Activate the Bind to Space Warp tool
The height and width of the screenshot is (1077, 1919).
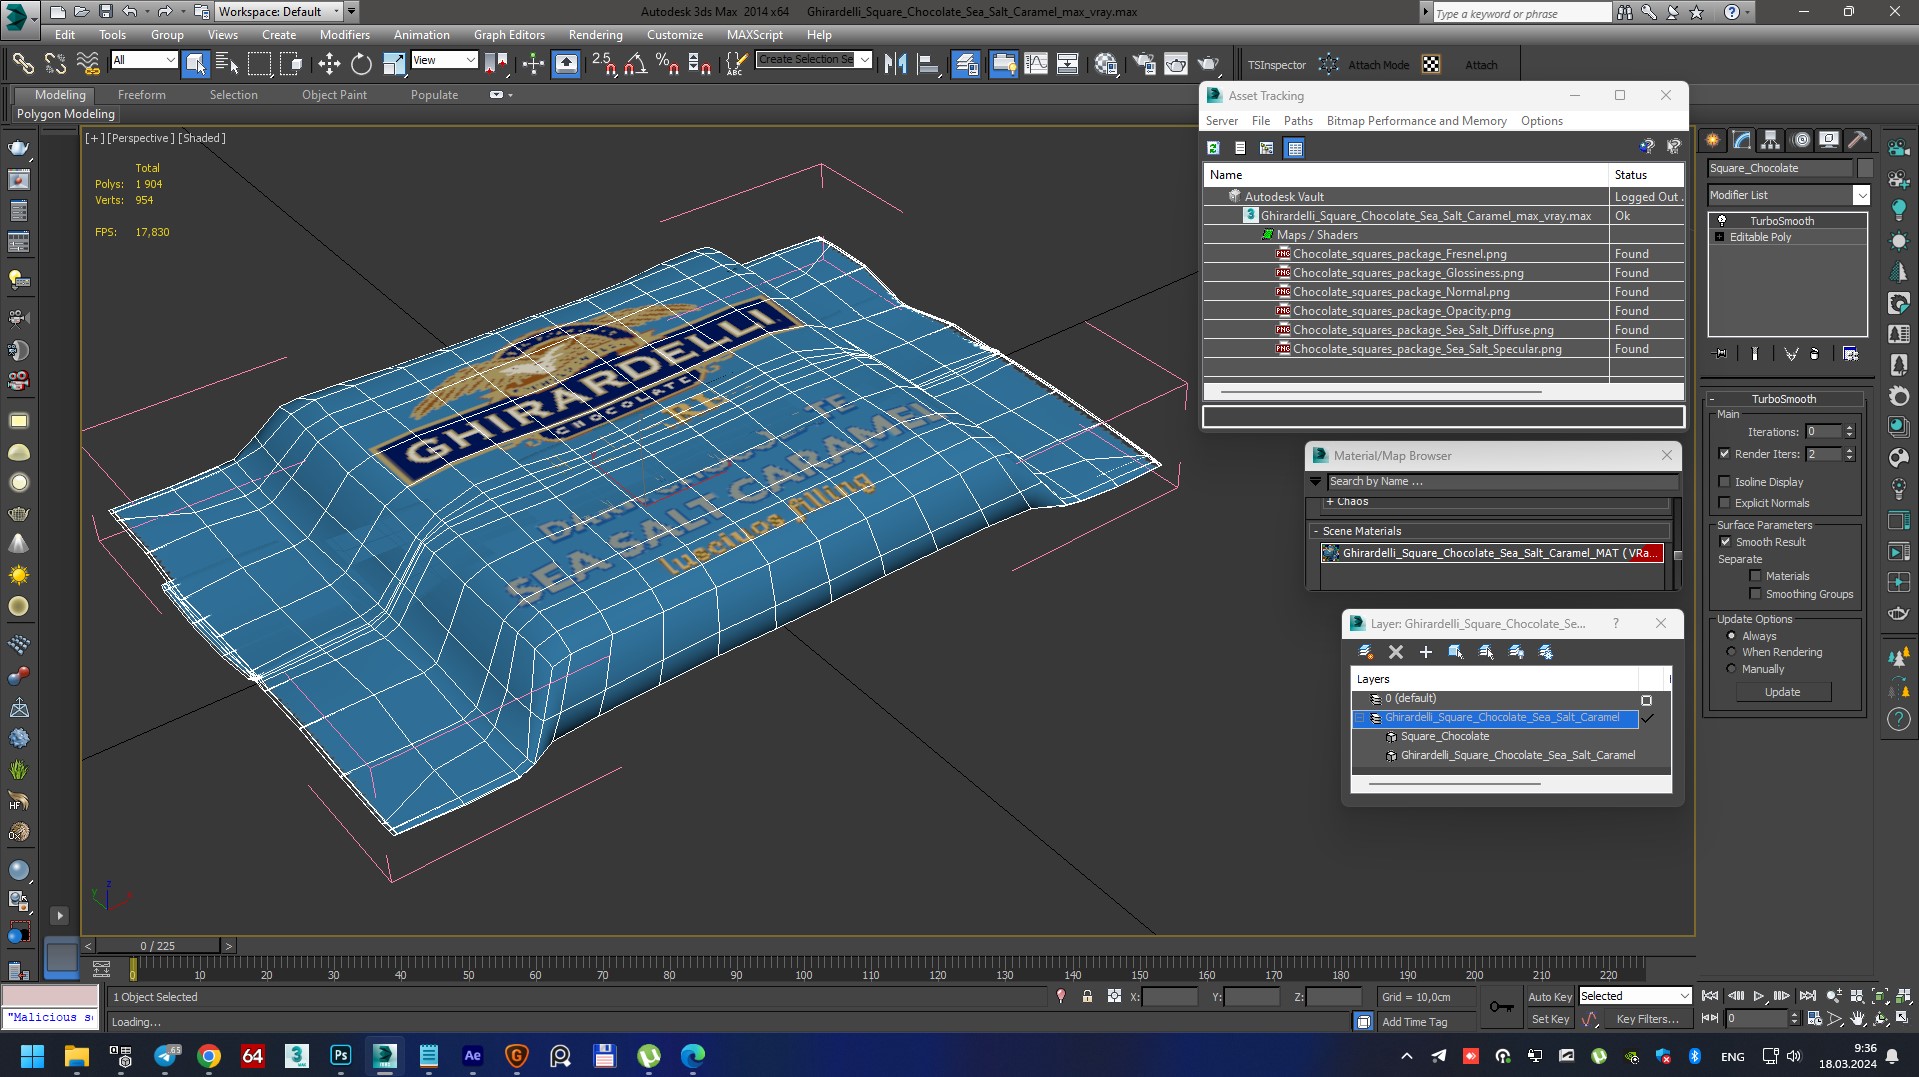[88, 64]
